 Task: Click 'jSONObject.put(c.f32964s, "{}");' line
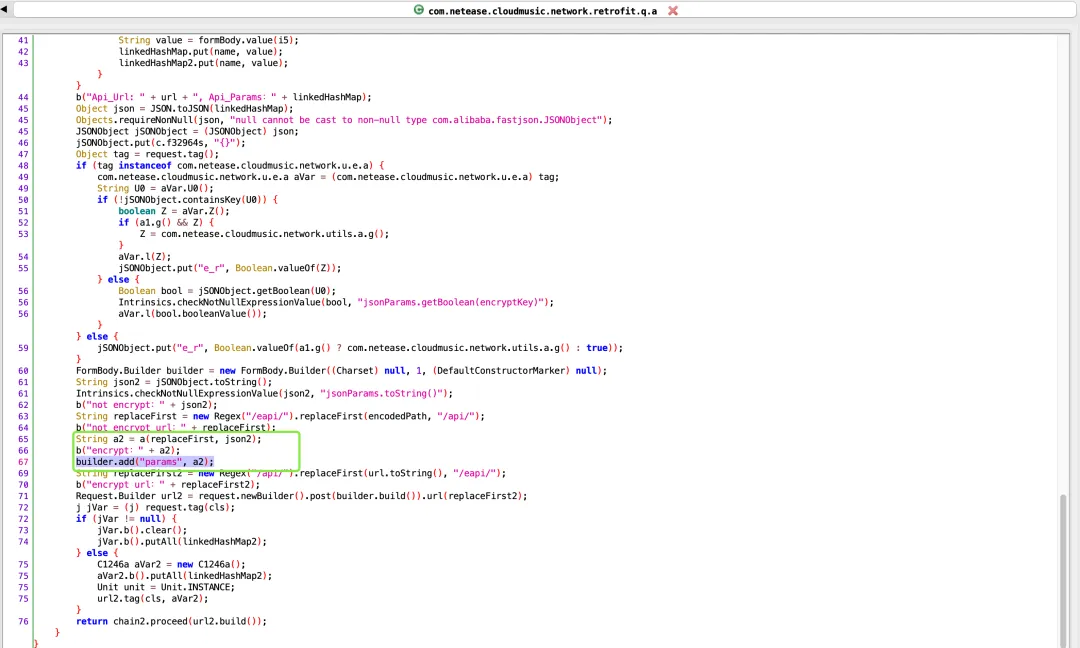click(x=160, y=143)
